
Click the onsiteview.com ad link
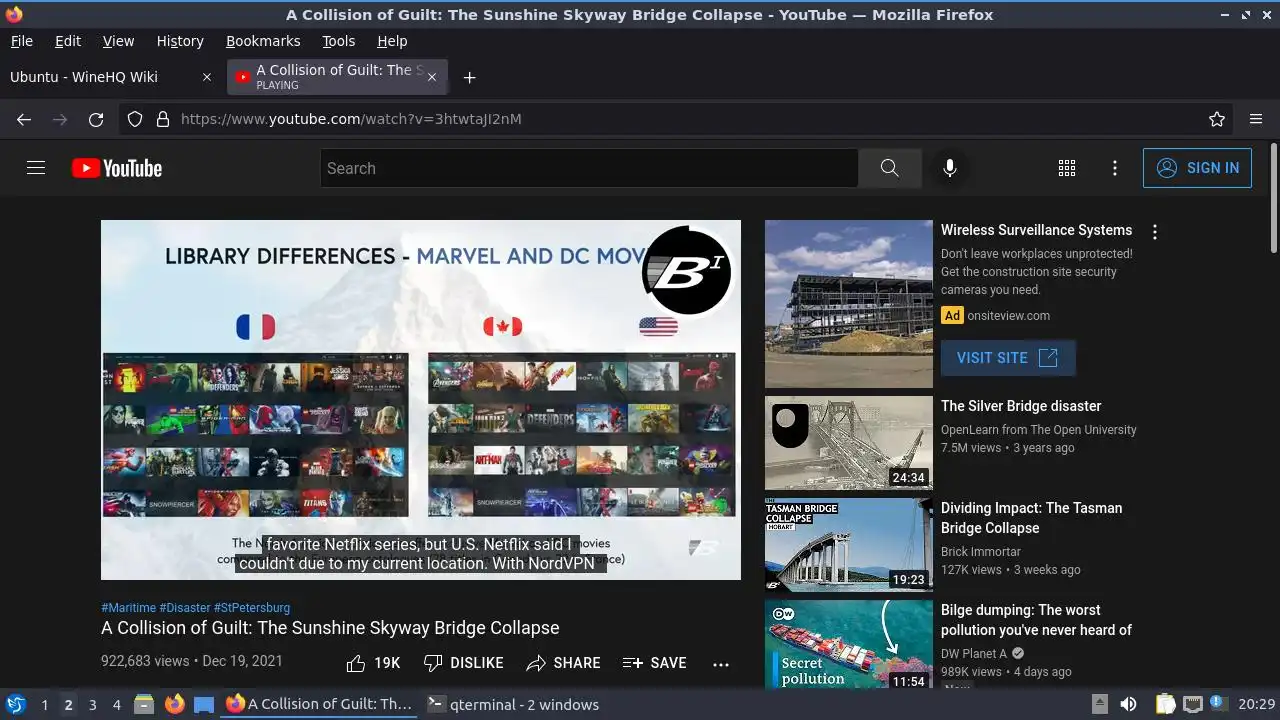pyautogui.click(x=1009, y=316)
